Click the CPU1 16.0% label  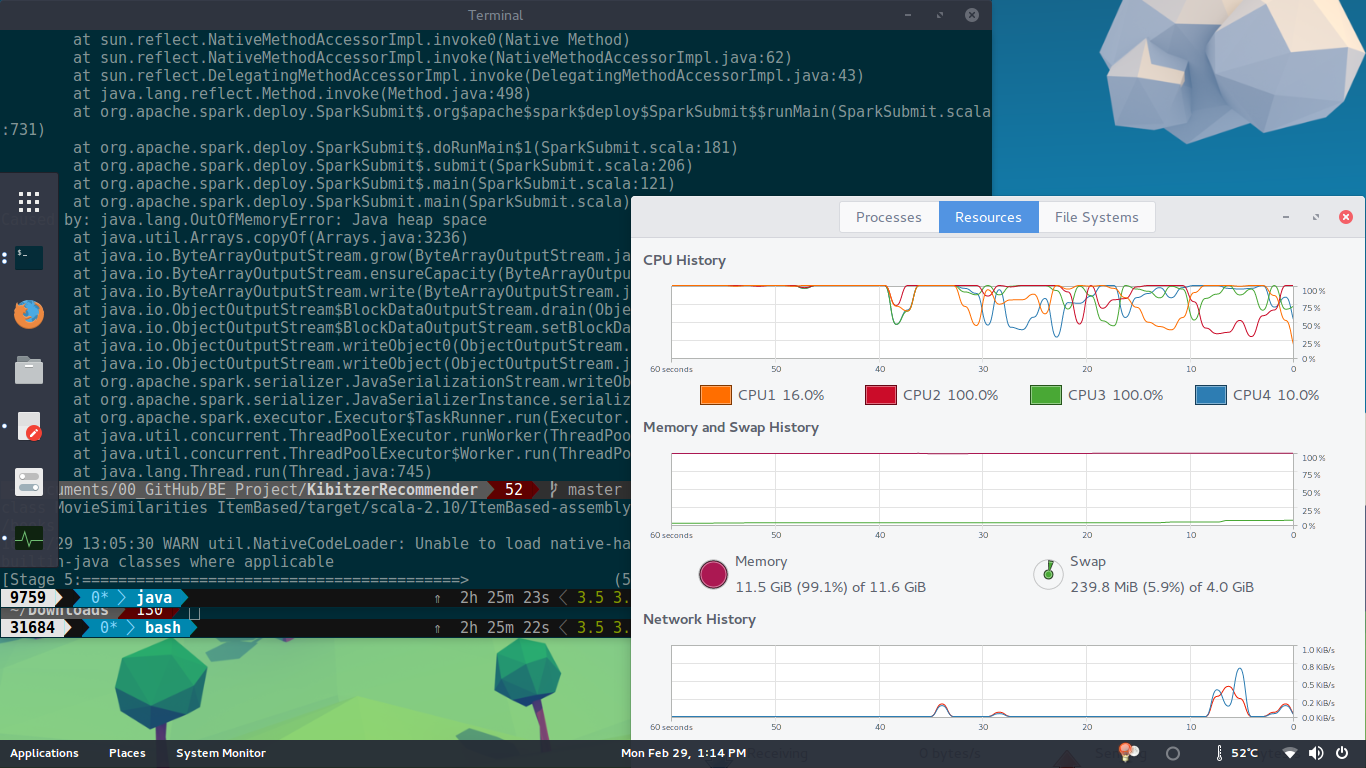pyautogui.click(x=781, y=395)
